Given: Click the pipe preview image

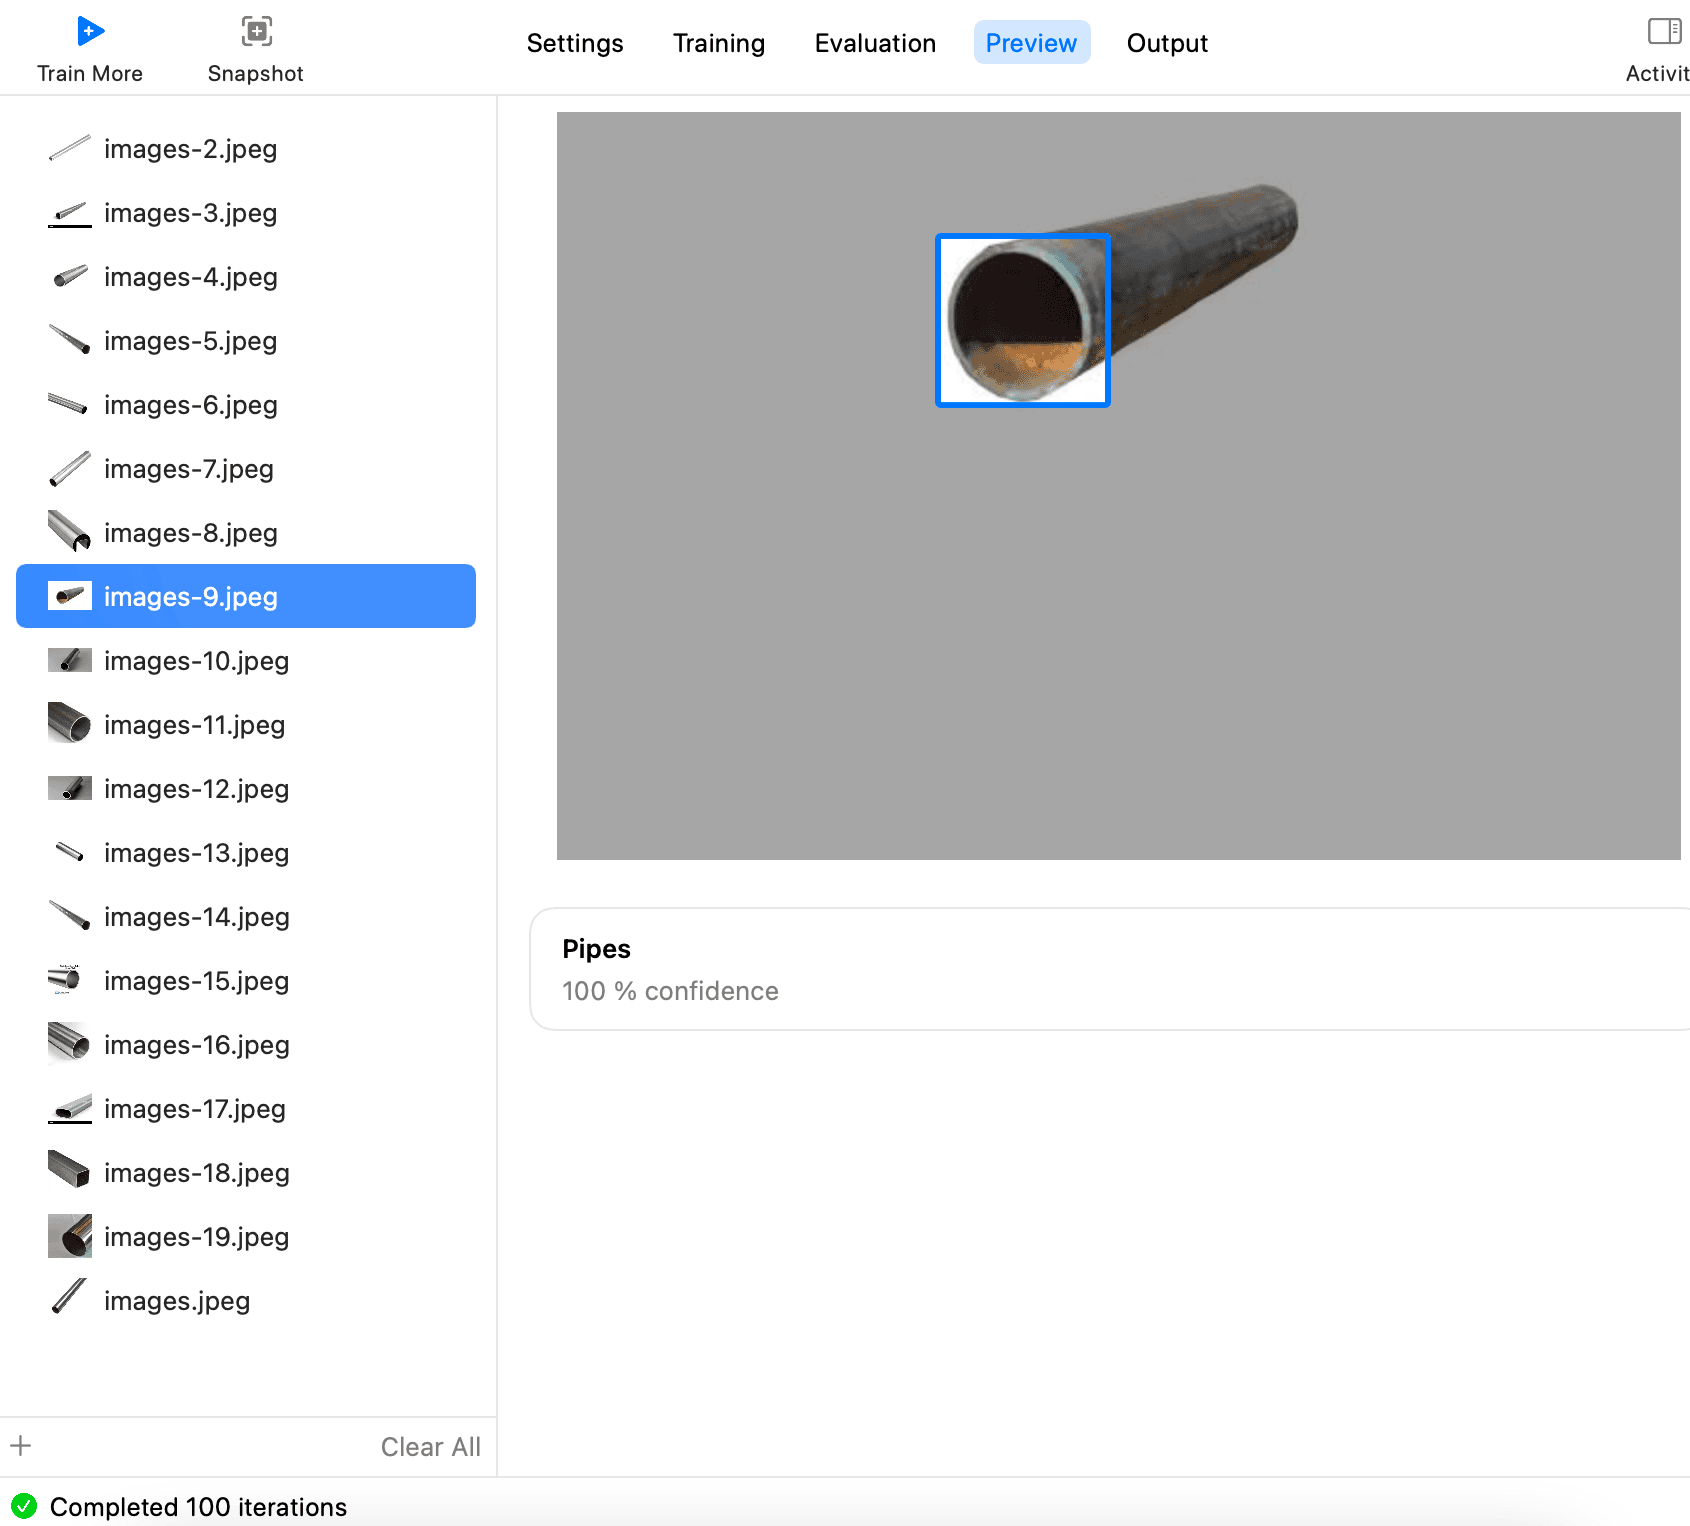Looking at the screenshot, I should 1118,486.
